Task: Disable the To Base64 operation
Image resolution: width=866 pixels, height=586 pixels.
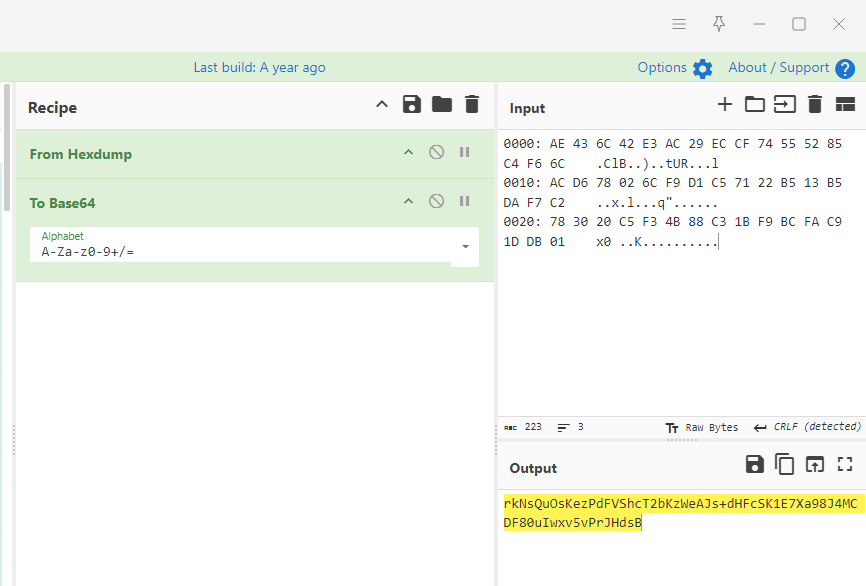Action: click(x=436, y=202)
